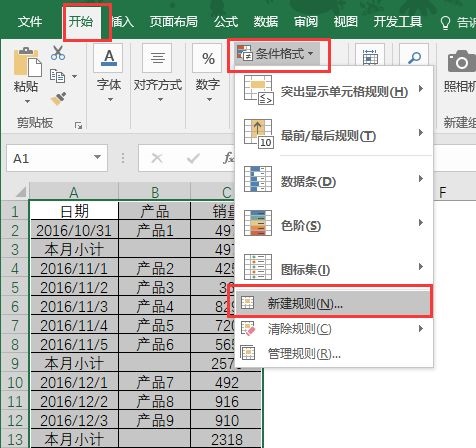Open the Name Box A1 dropdown arrow
Viewport: 476px width, 448px height.
click(x=97, y=157)
